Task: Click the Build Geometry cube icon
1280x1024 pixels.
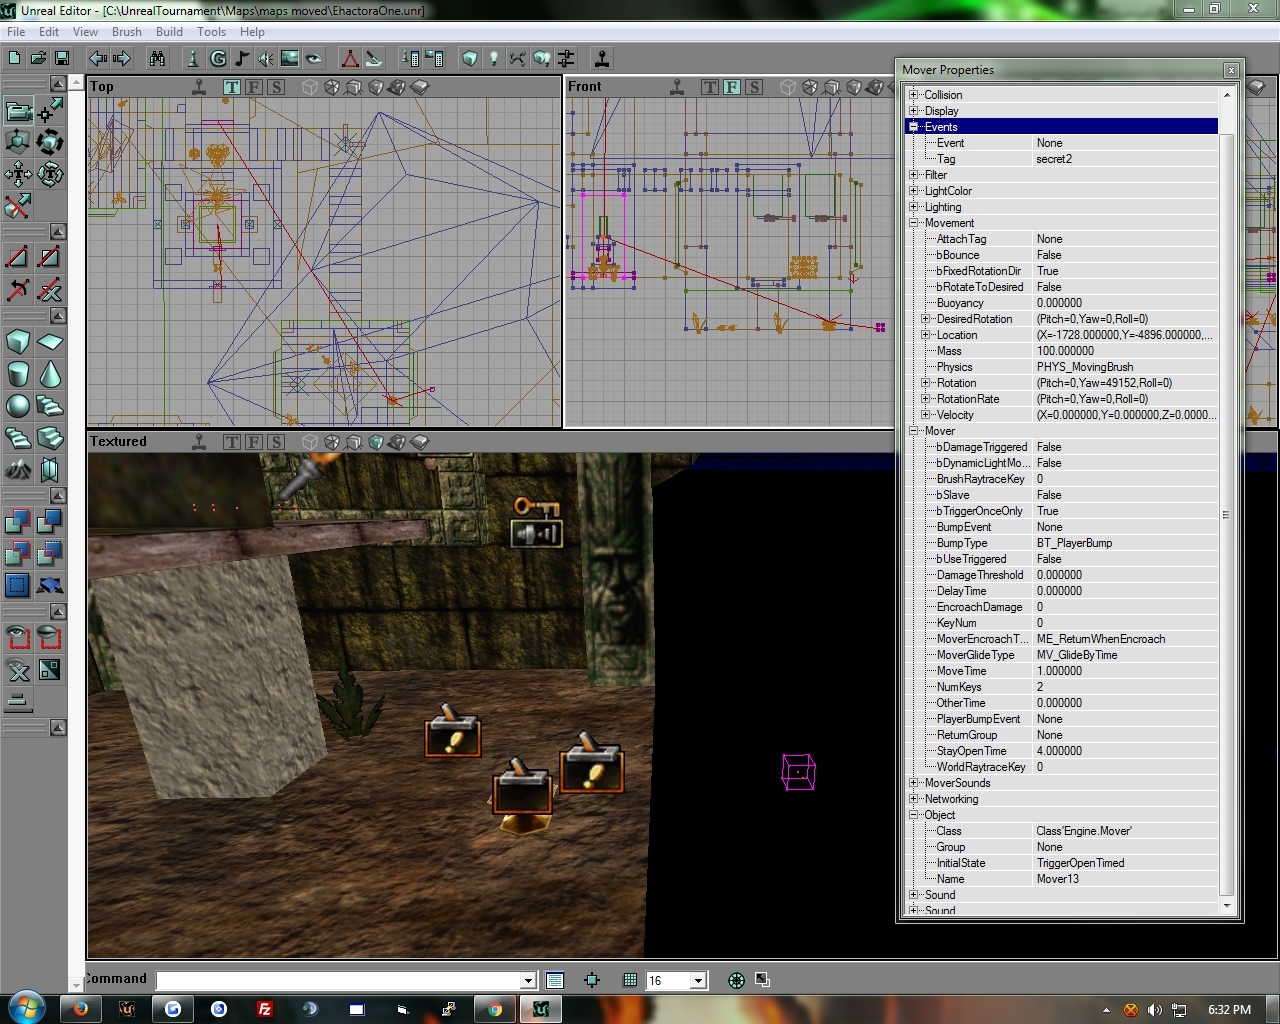Action: click(x=470, y=58)
